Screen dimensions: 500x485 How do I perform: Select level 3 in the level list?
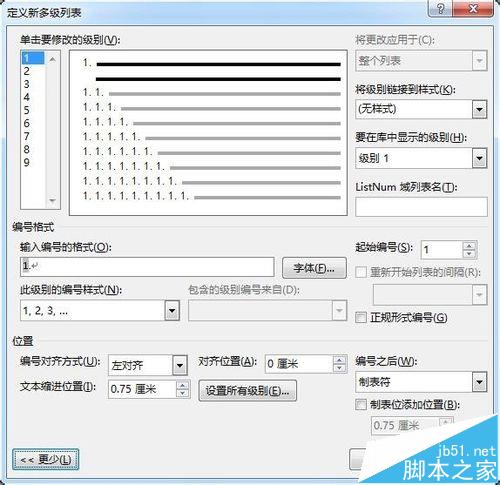(27, 84)
